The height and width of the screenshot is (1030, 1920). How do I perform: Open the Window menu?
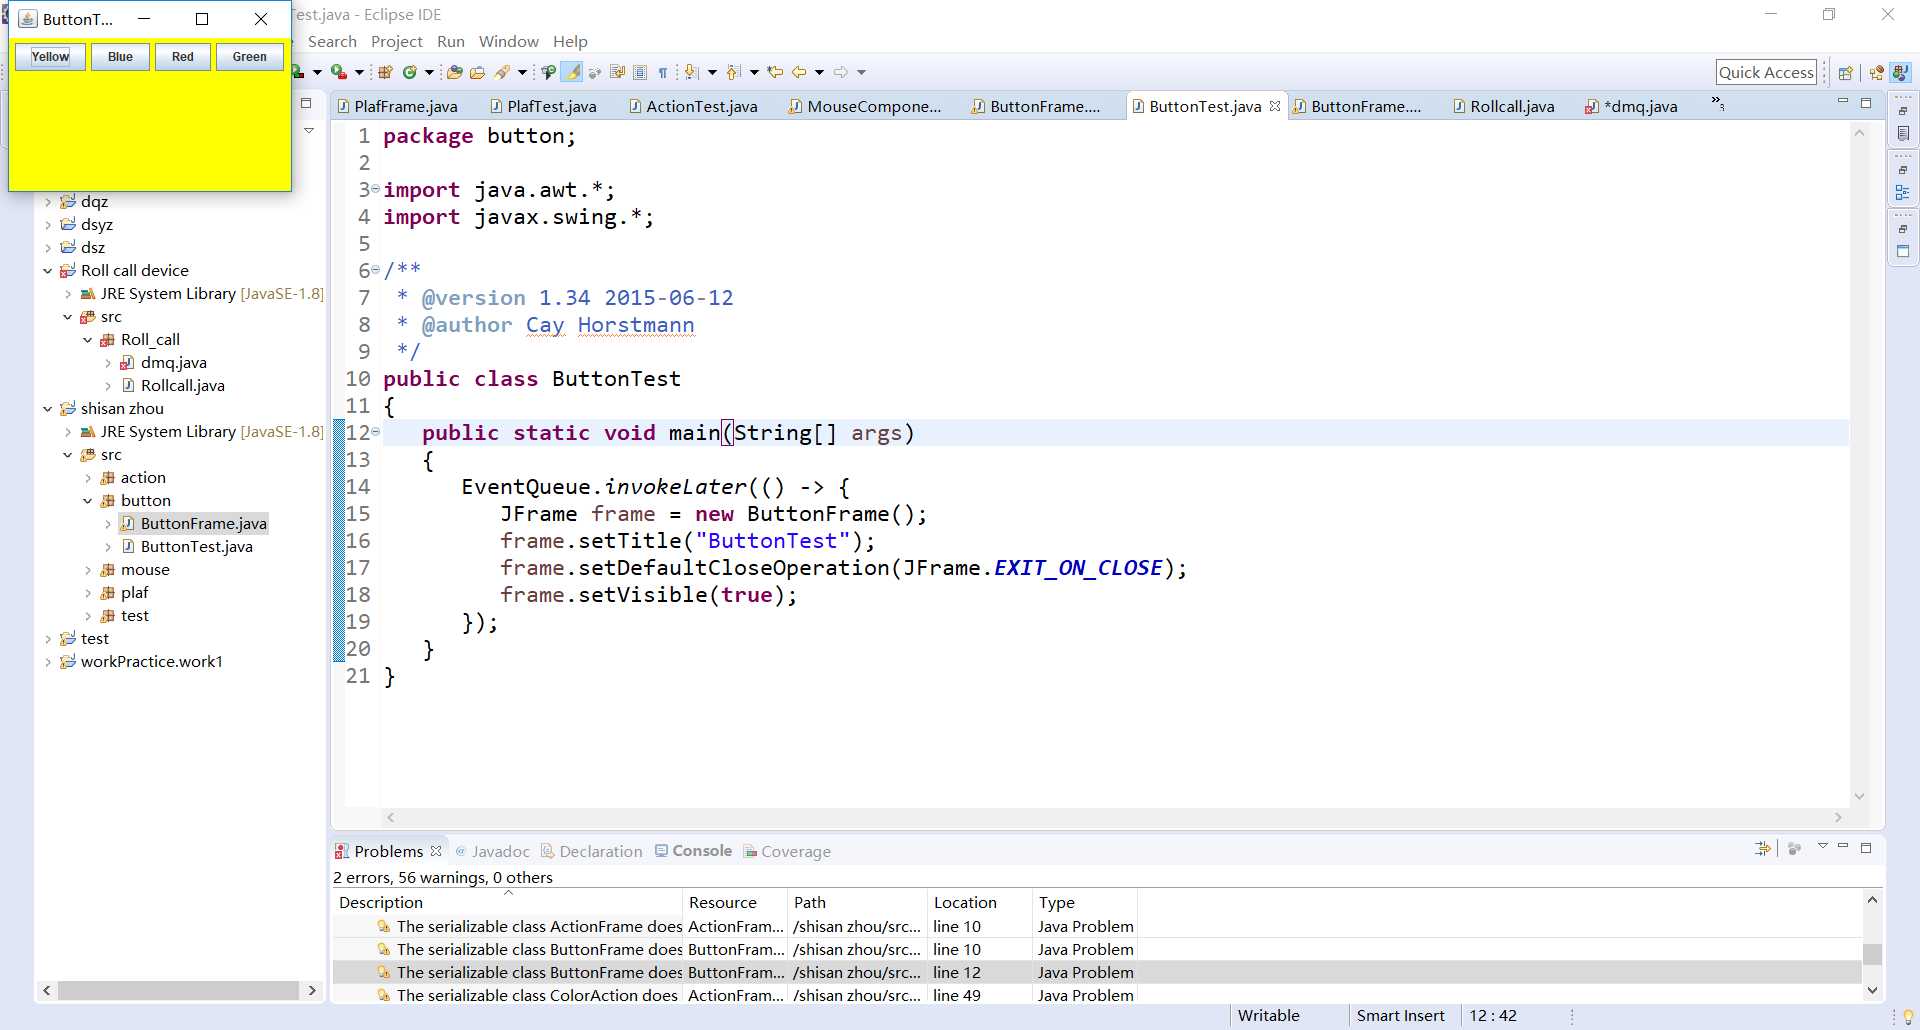tap(508, 42)
